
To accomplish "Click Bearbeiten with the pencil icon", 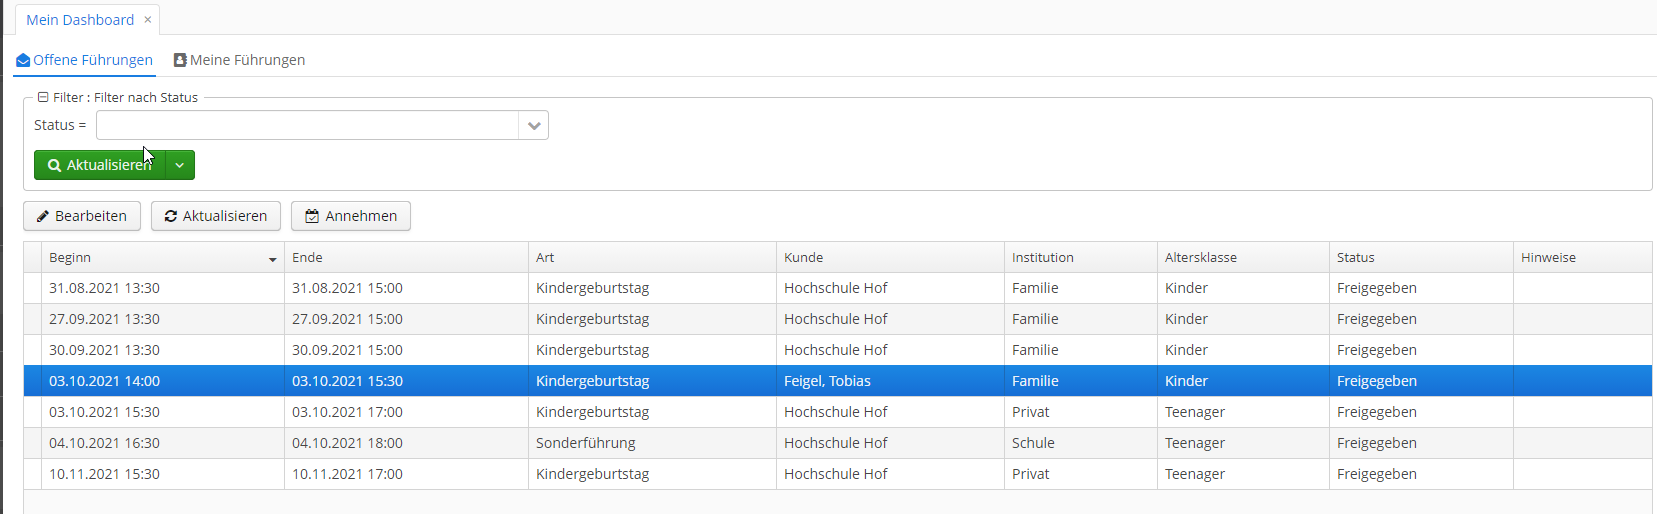I will tap(82, 216).
